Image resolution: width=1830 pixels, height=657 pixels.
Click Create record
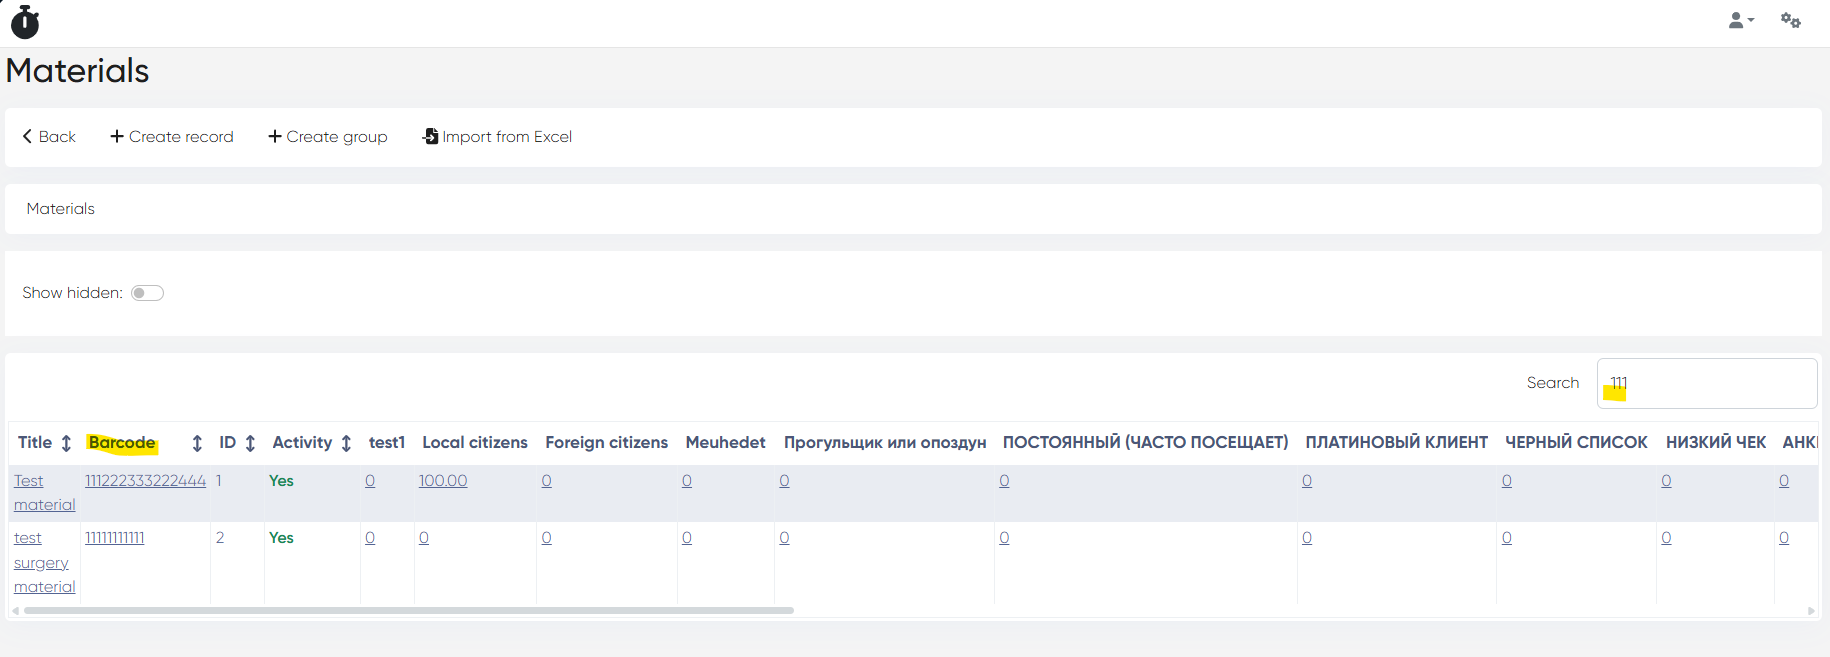(172, 137)
